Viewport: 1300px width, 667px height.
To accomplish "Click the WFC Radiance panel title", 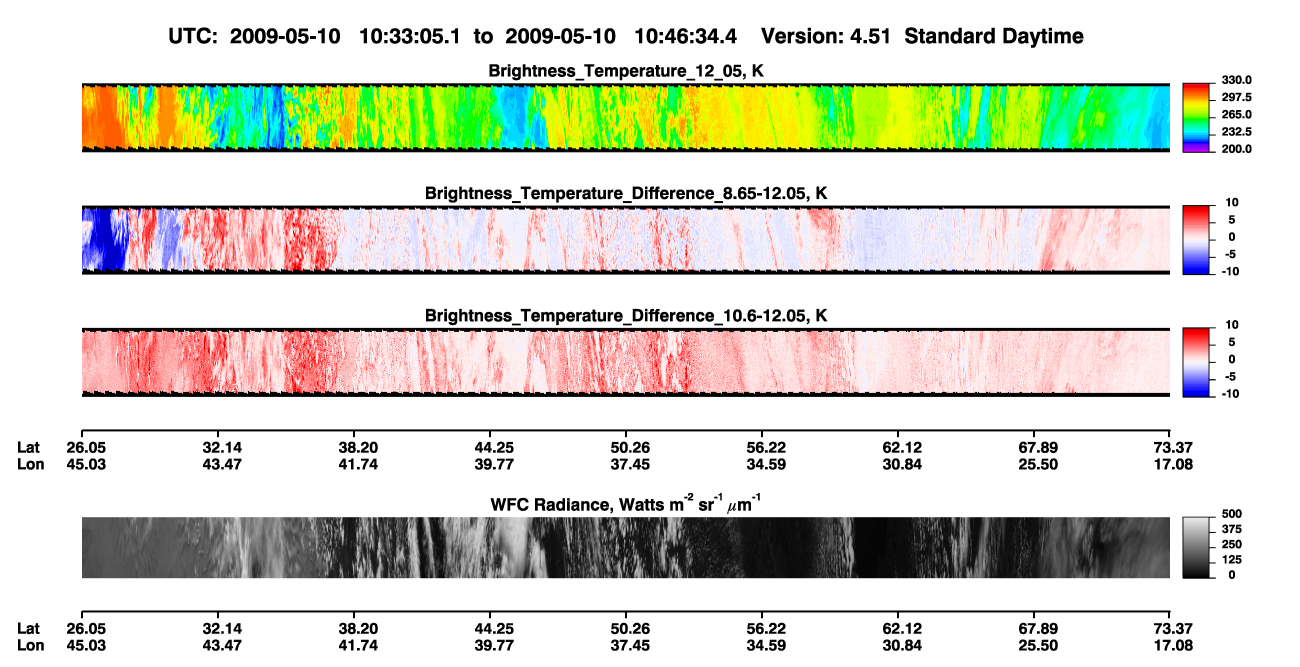I will 625,503.
